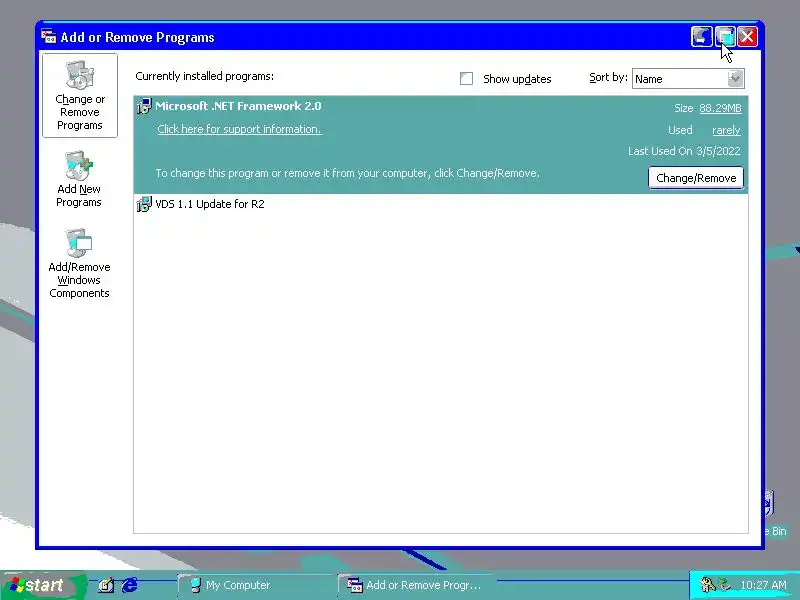Screen dimensions: 800x600
Task: Click the second system tray icon
Action: tap(725, 585)
